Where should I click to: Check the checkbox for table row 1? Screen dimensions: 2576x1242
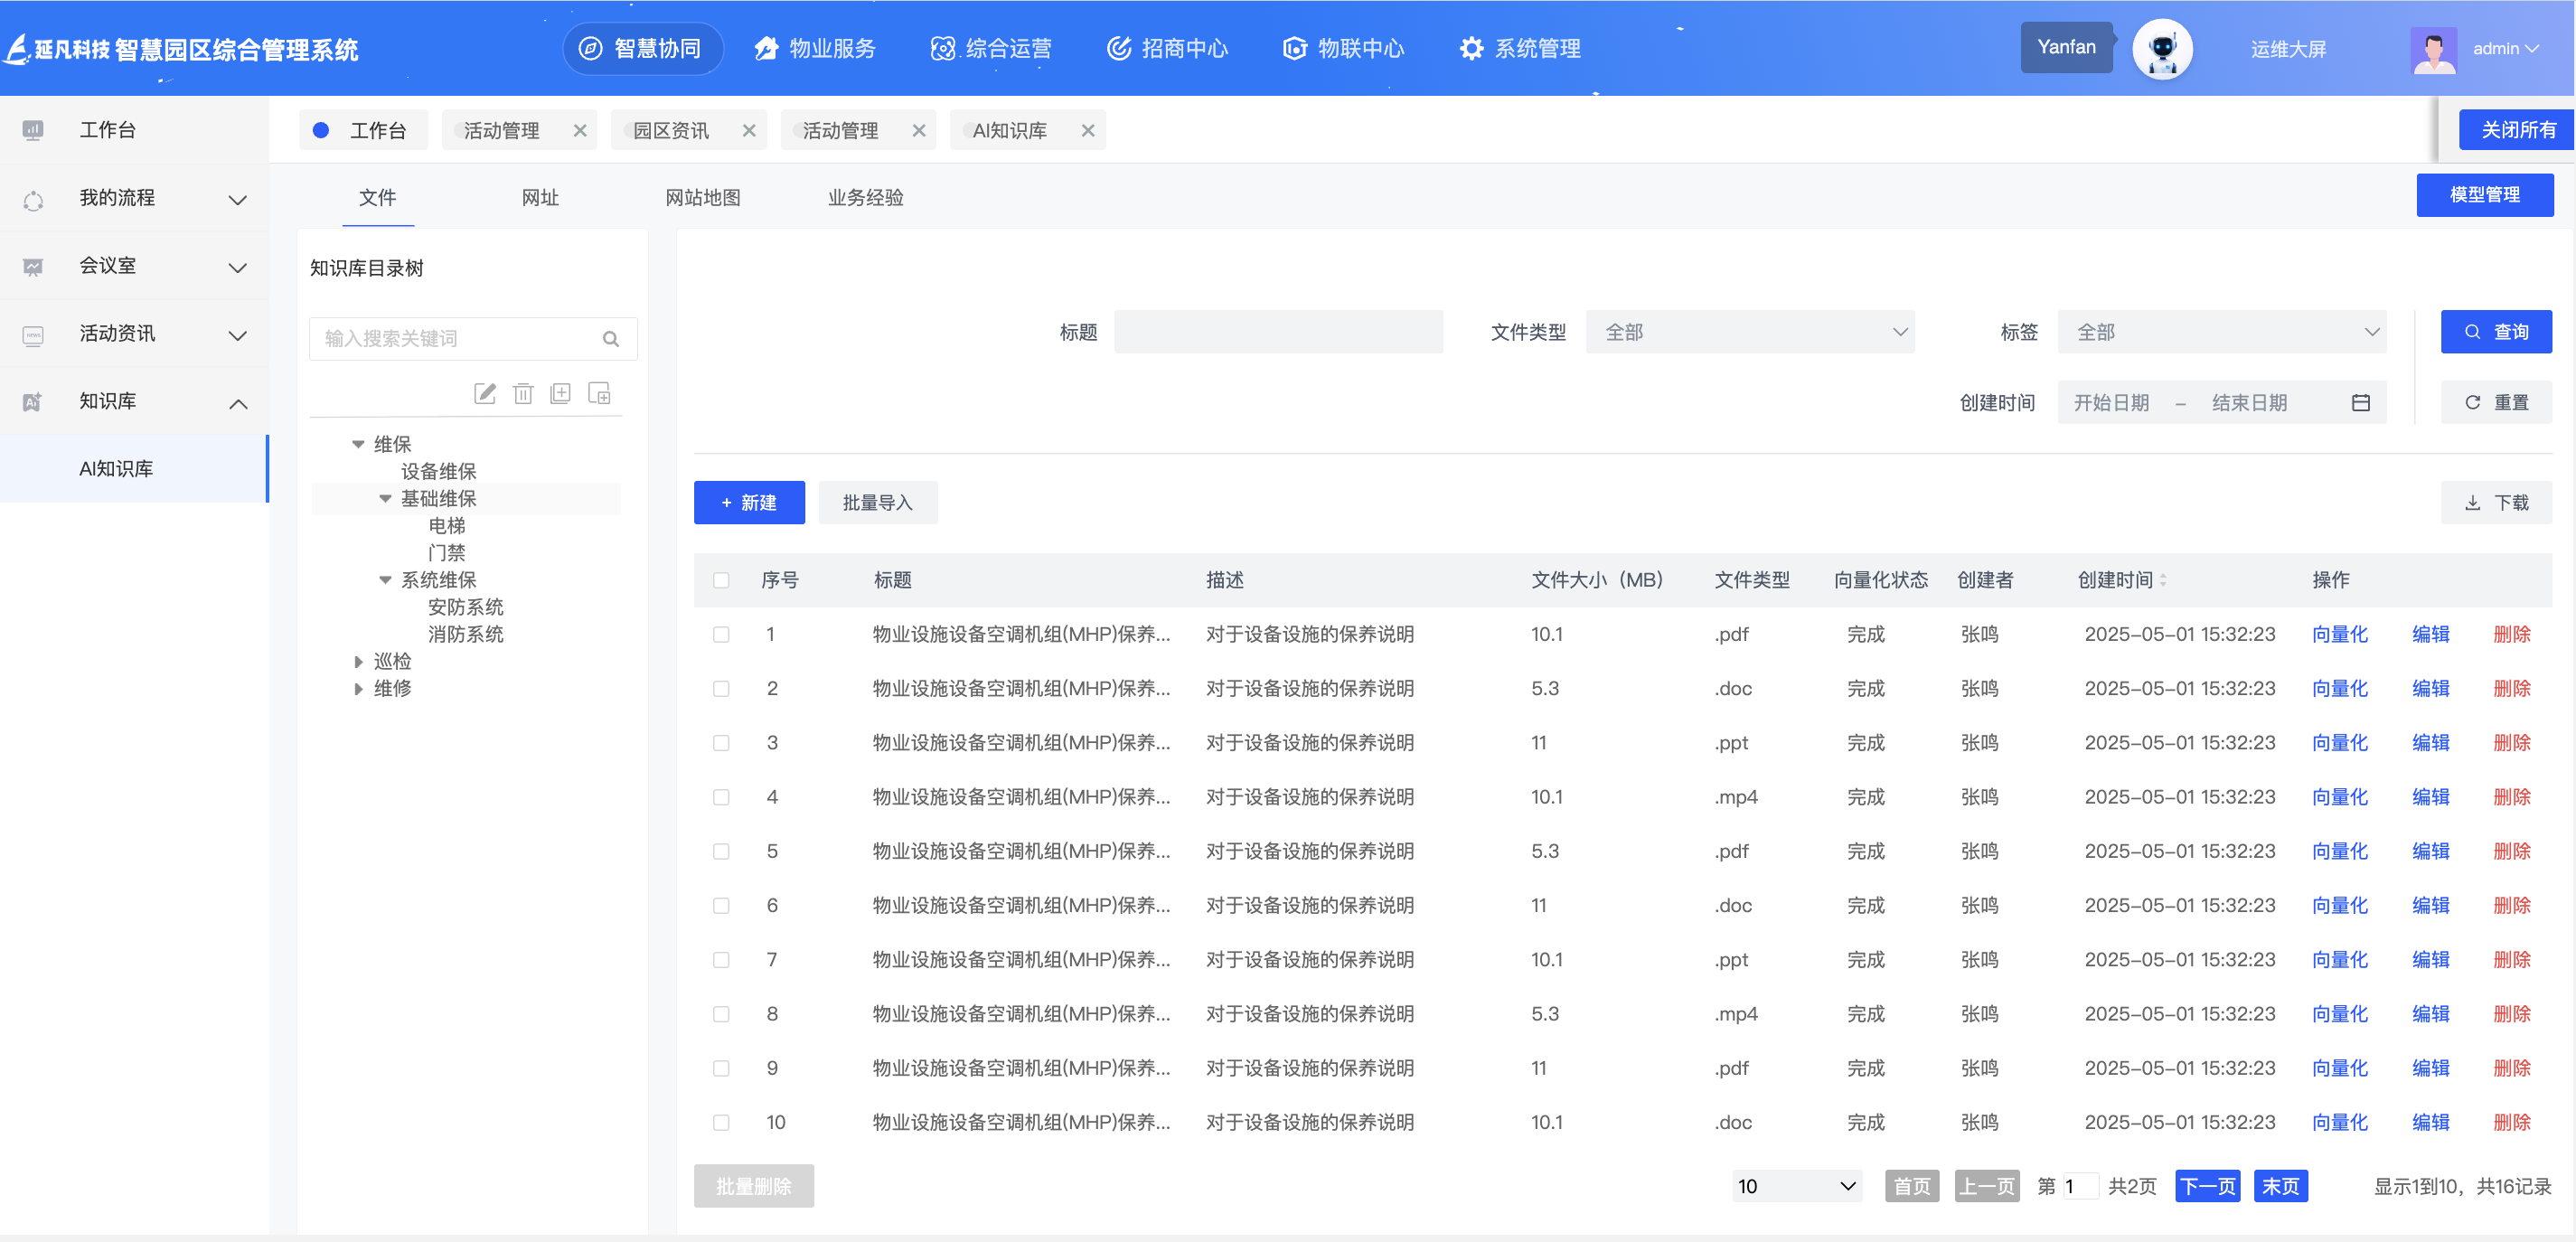point(721,635)
